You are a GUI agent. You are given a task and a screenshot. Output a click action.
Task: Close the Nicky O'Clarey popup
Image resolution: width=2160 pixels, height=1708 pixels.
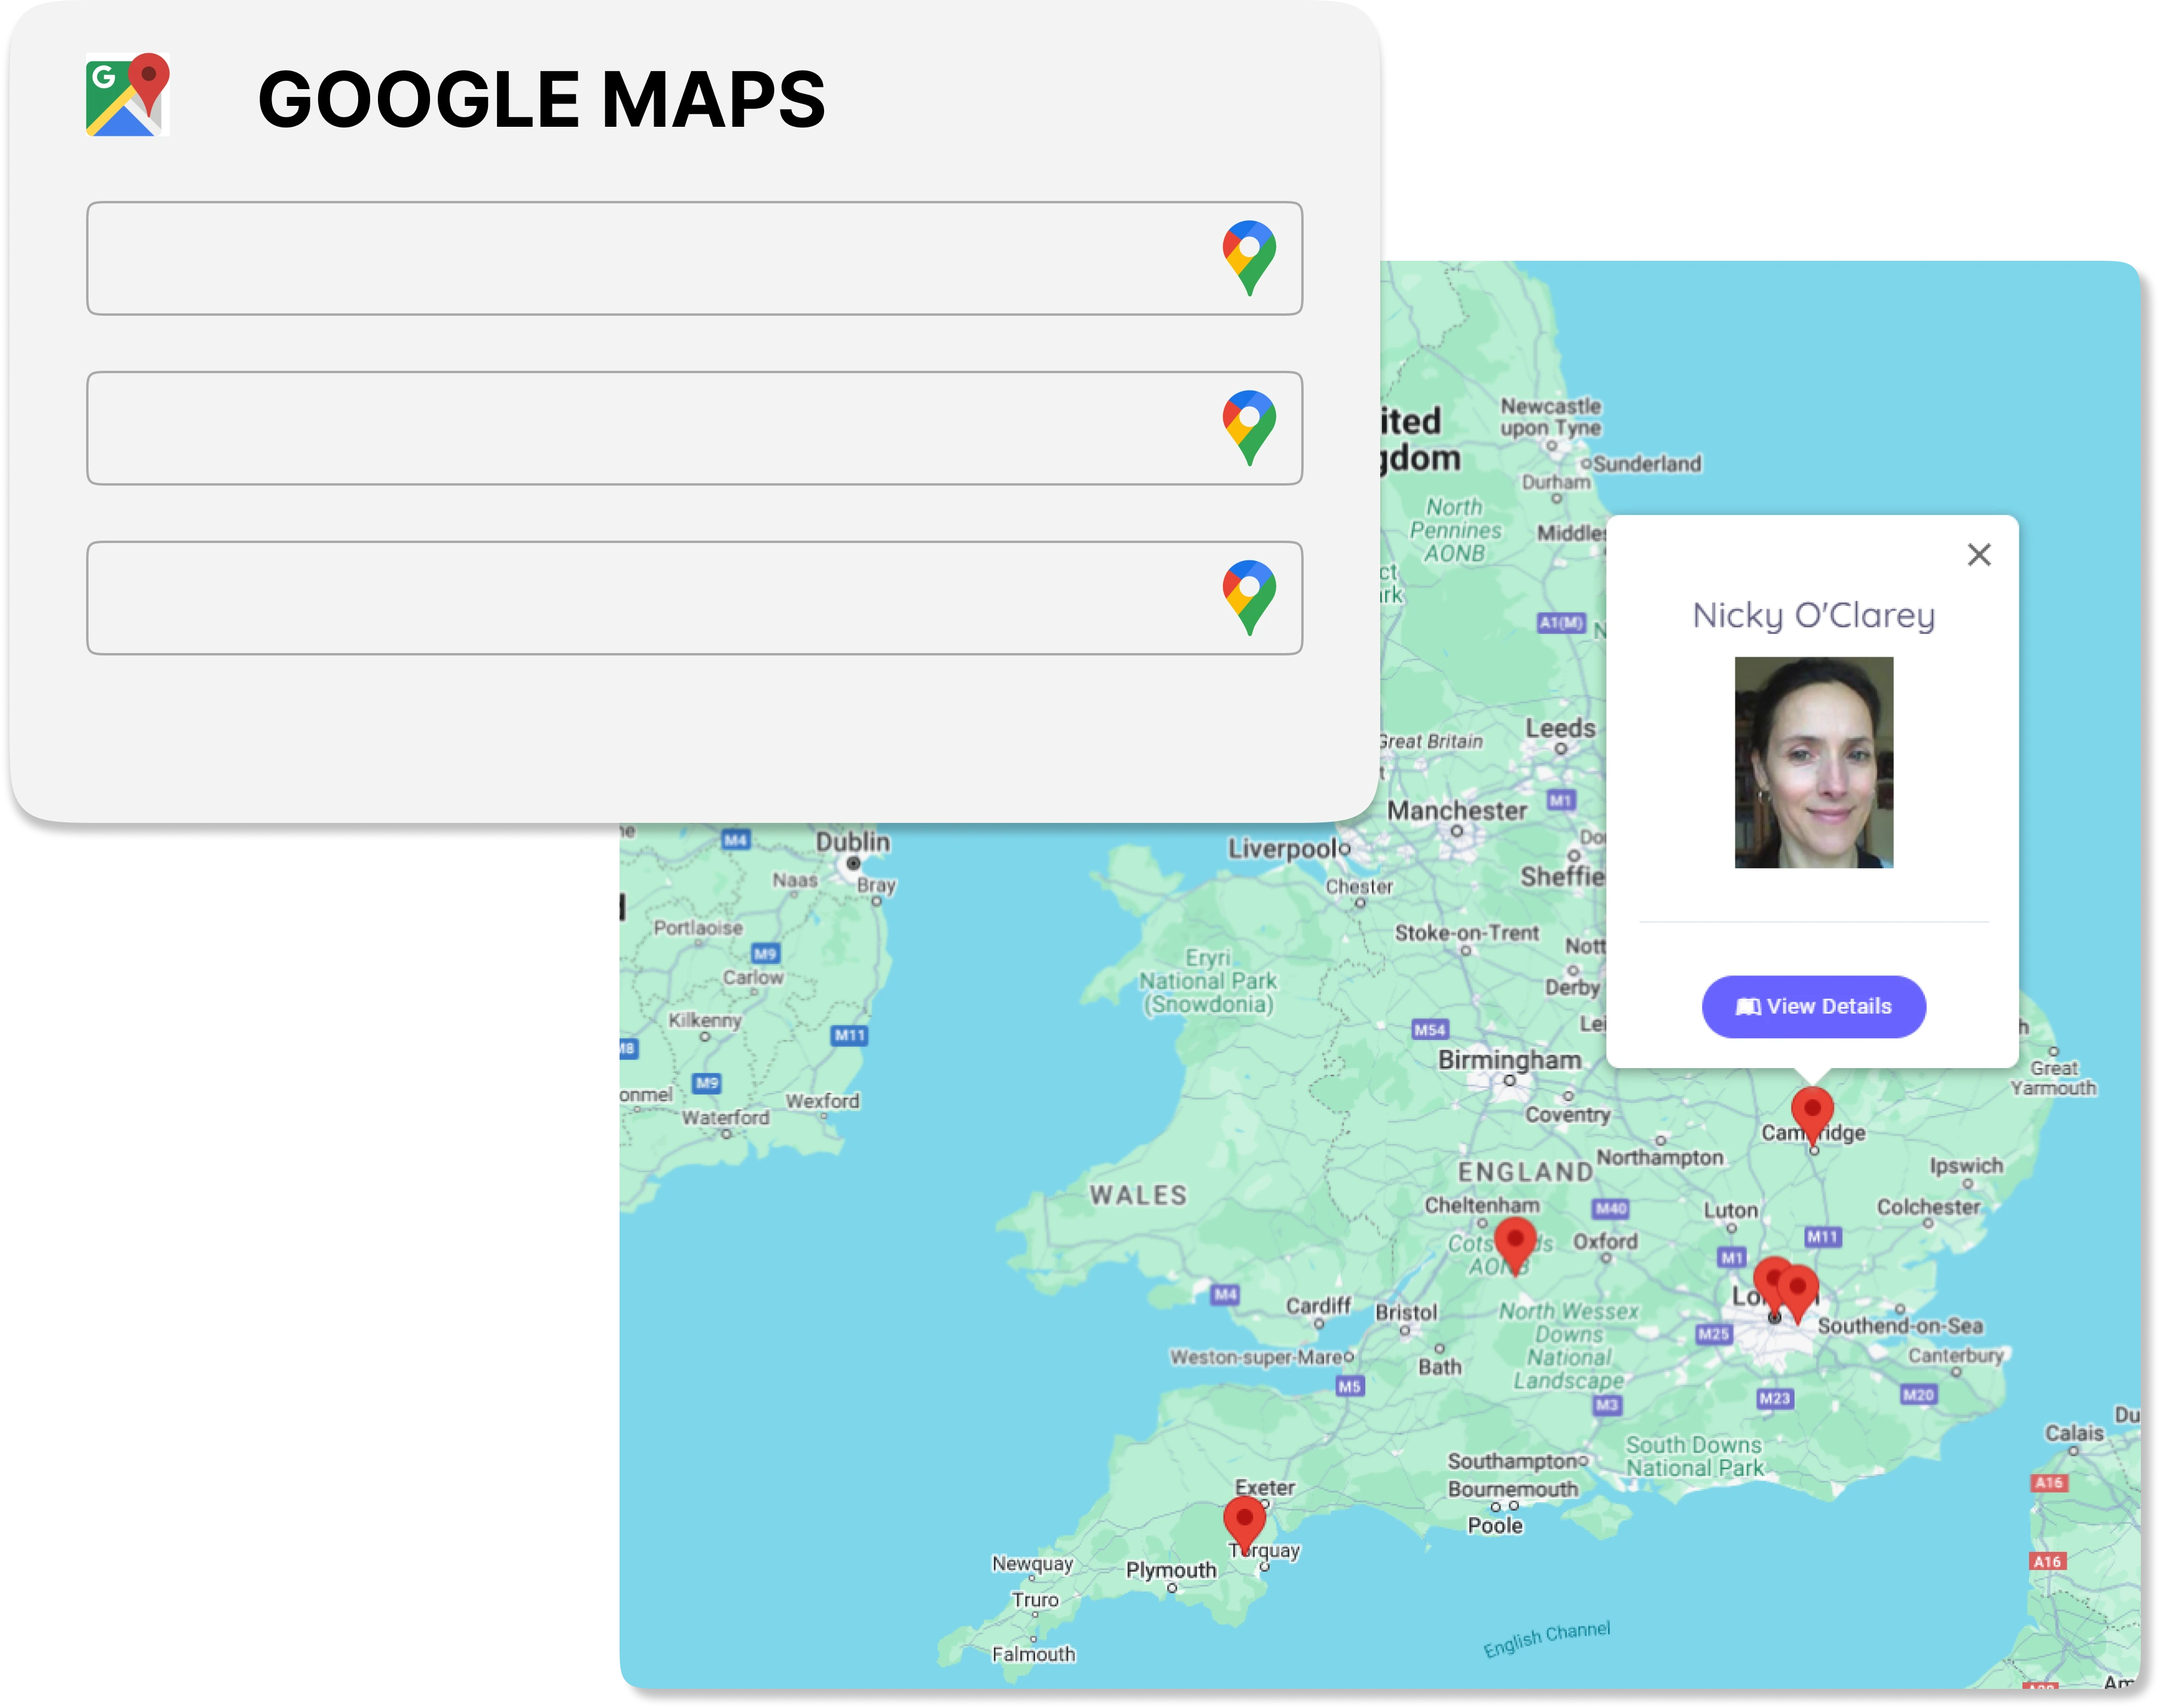pos(1979,554)
